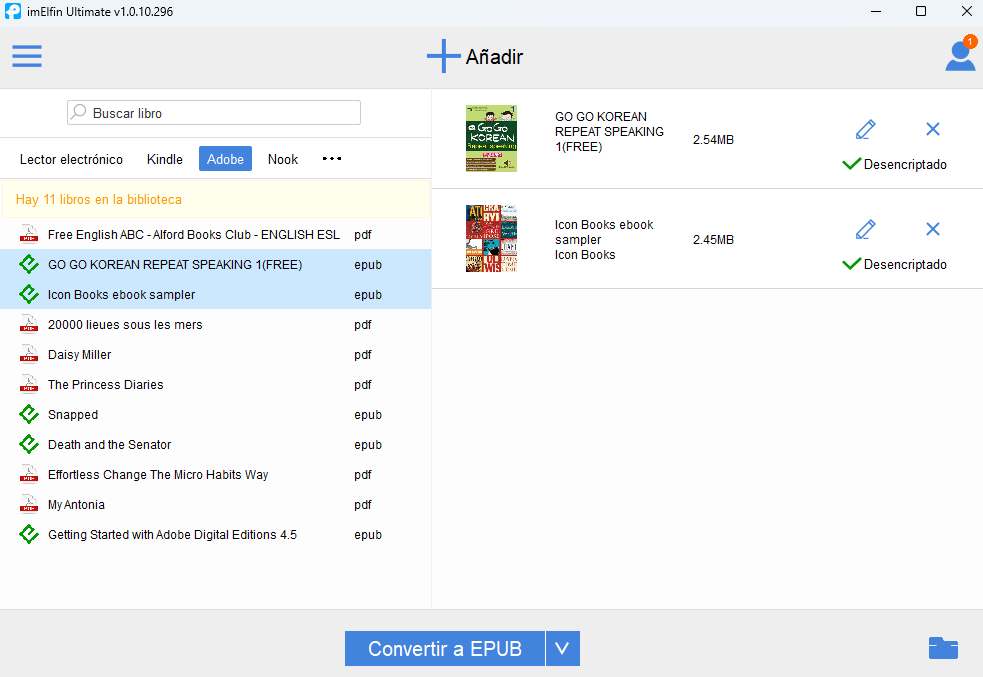Click PDF icon of My Antonia
This screenshot has height=677, width=983.
(x=29, y=505)
